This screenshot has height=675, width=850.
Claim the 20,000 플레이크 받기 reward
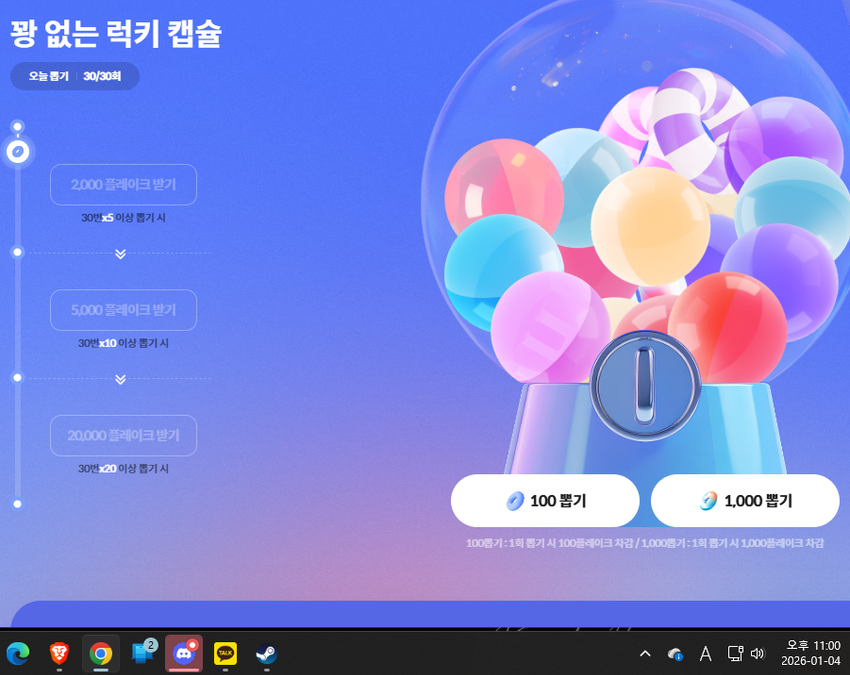(x=123, y=436)
